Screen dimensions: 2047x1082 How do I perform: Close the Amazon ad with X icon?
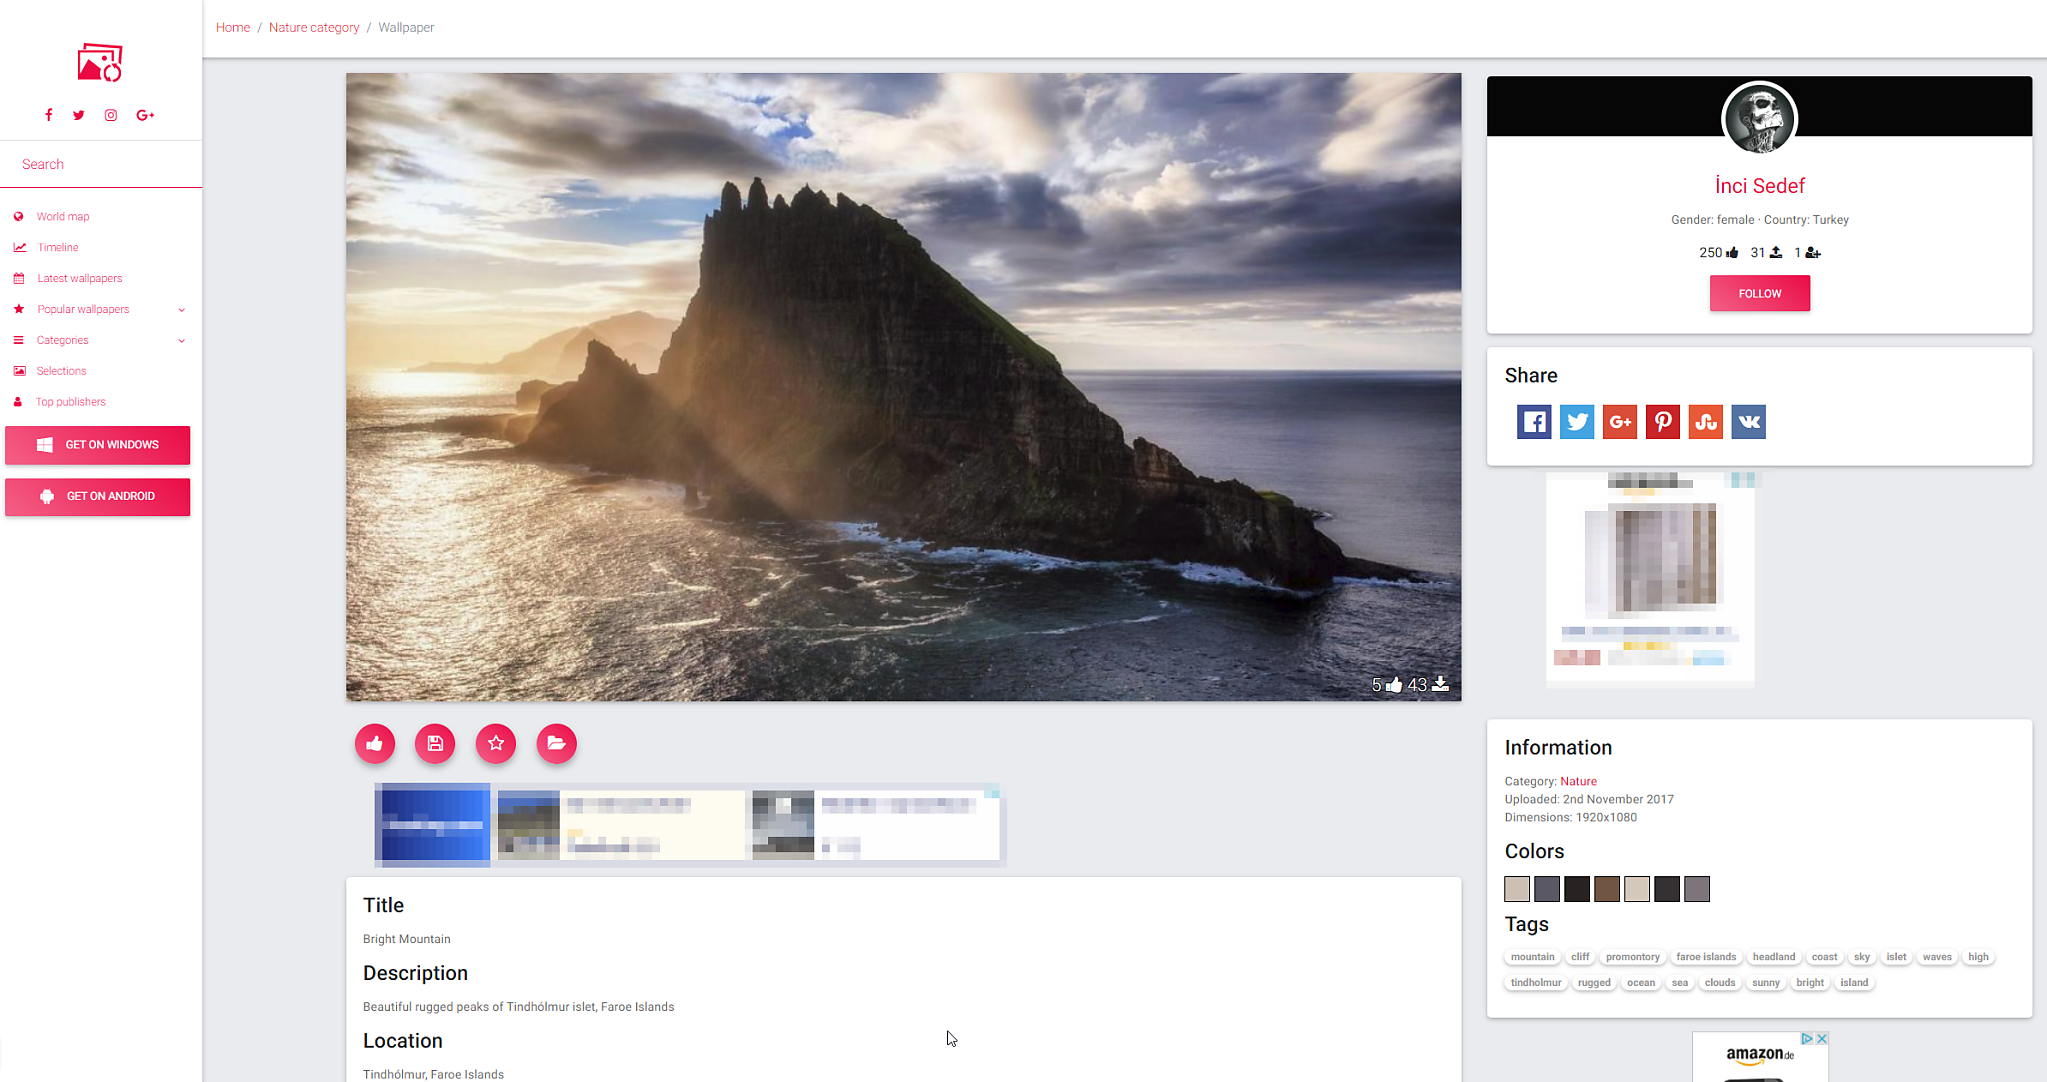click(x=1821, y=1039)
